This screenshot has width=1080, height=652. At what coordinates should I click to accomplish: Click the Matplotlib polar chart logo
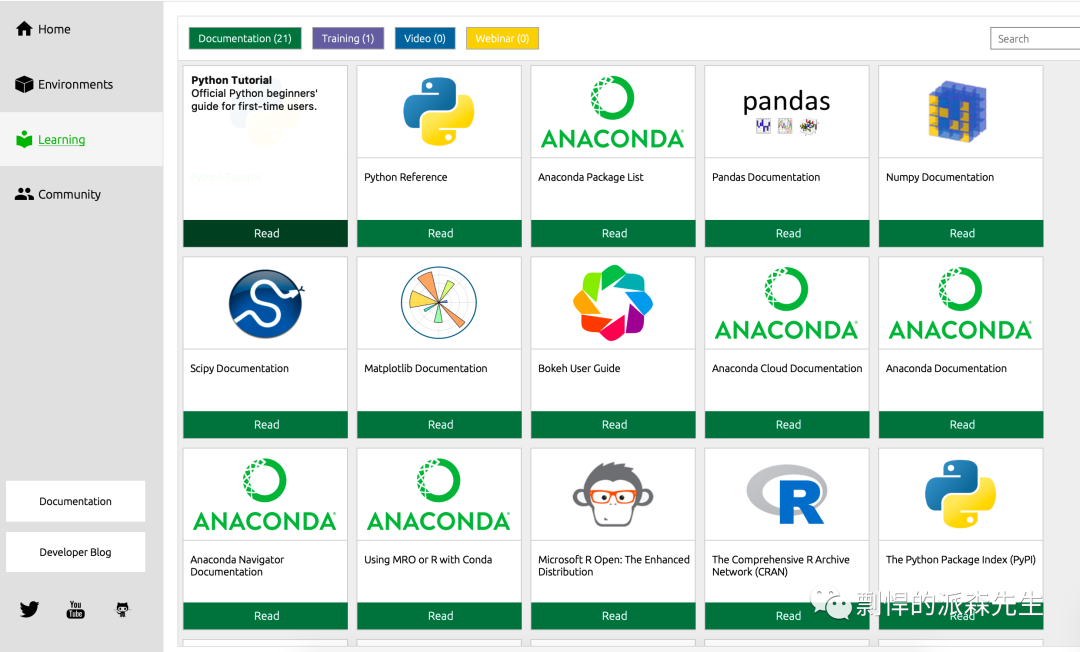439,302
